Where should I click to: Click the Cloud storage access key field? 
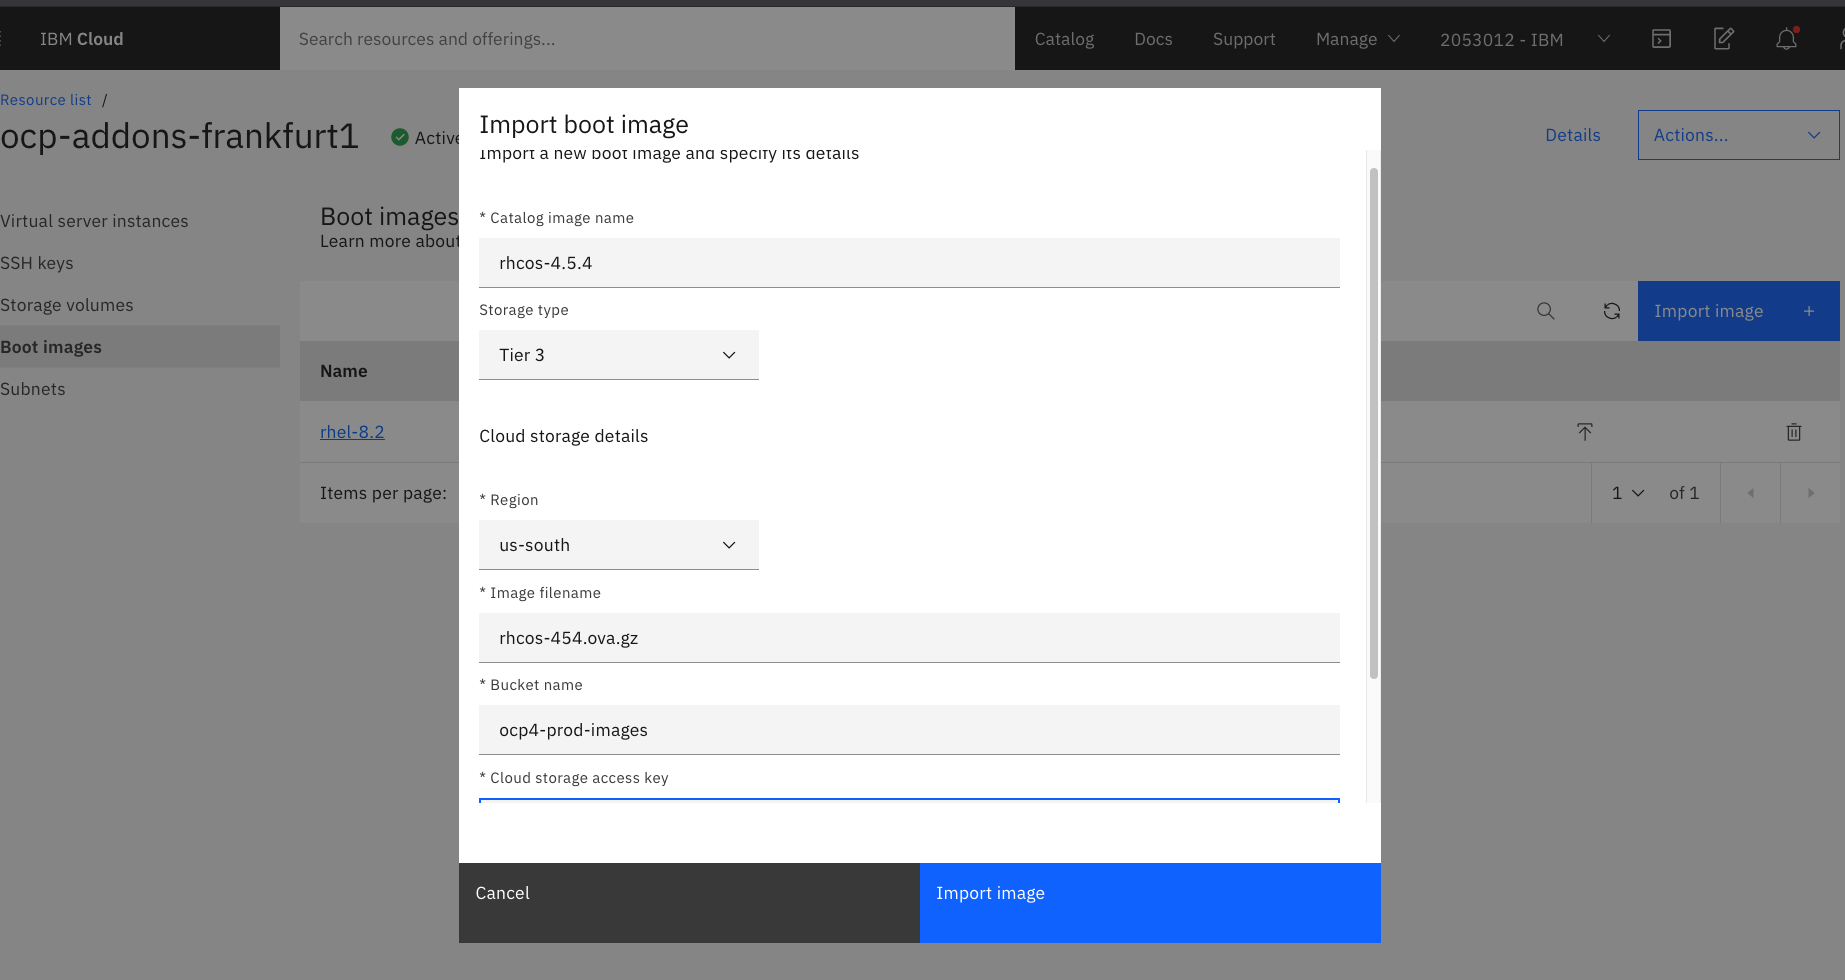tap(909, 801)
